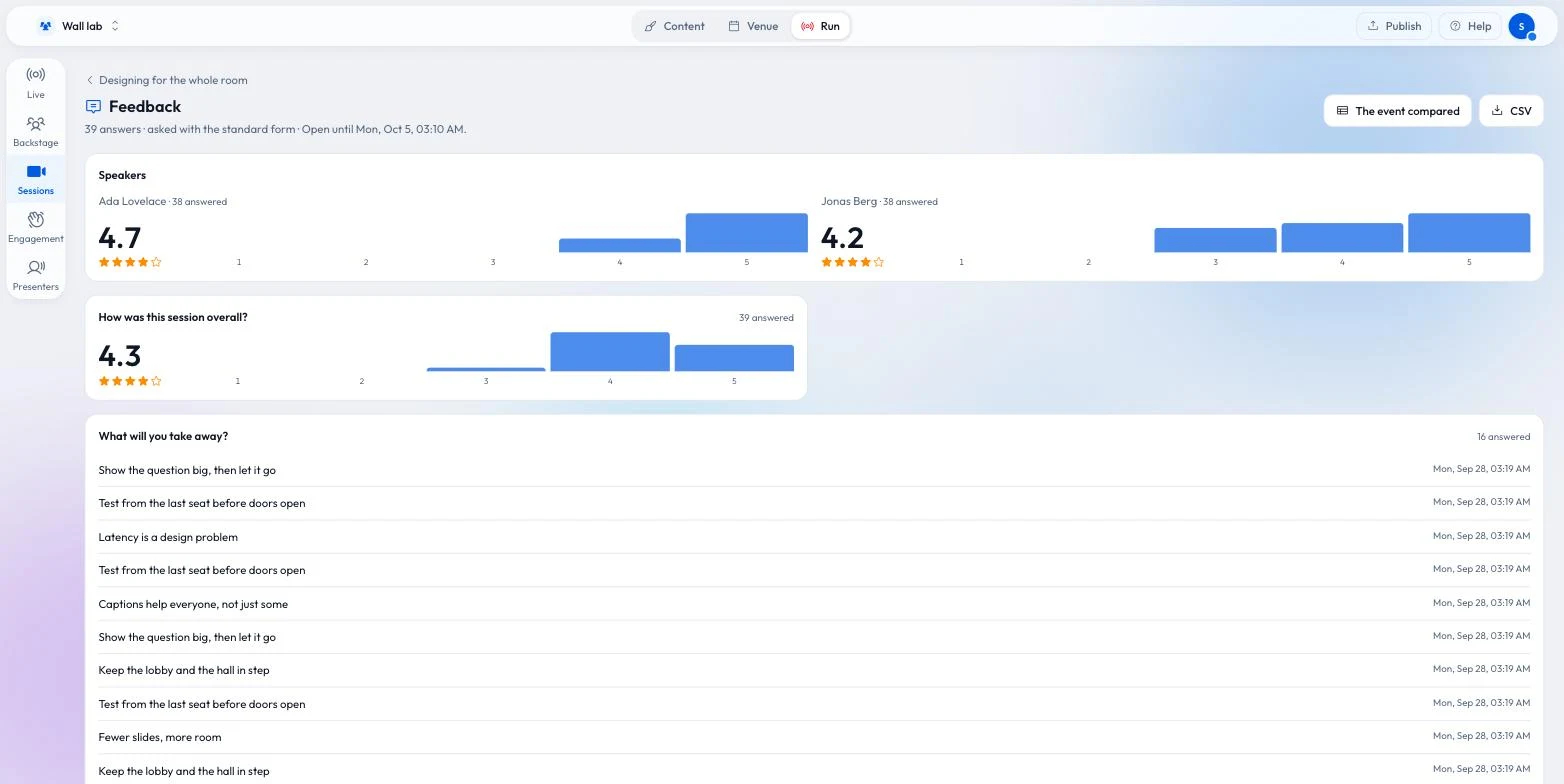This screenshot has height=784, width=1564.
Task: Open the Live section in the sidebar
Action: [36, 82]
